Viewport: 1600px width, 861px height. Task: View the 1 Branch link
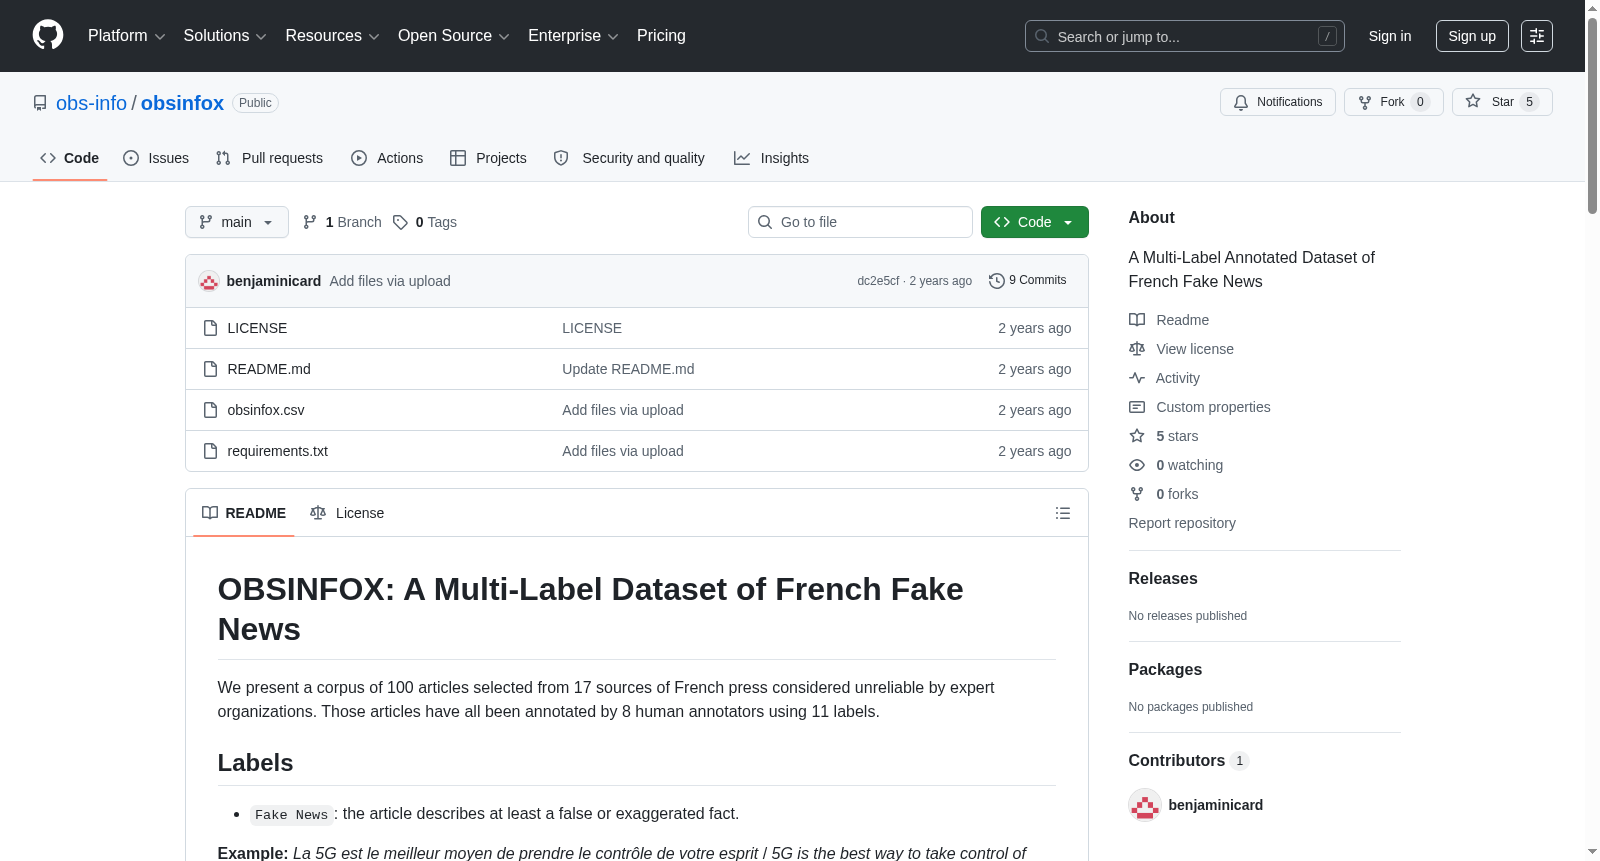342,222
